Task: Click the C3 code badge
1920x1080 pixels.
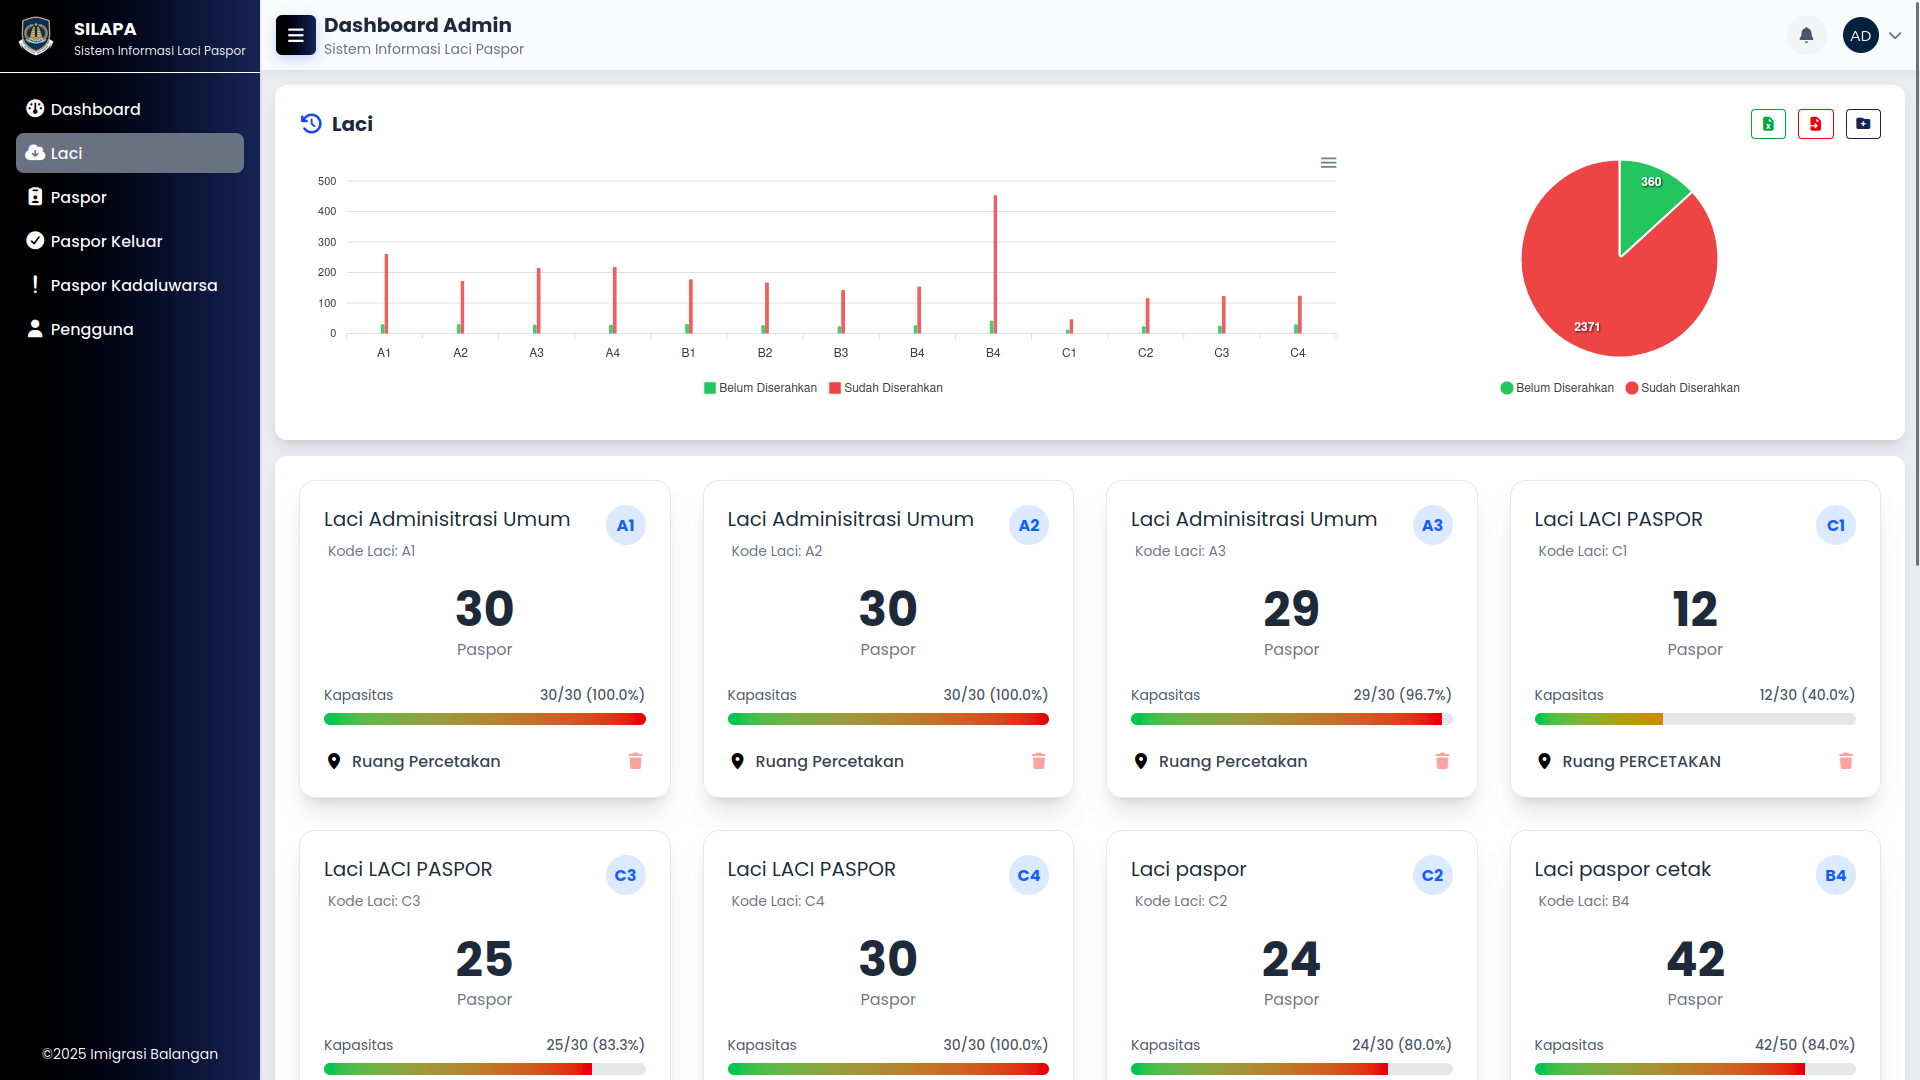Action: coord(626,875)
